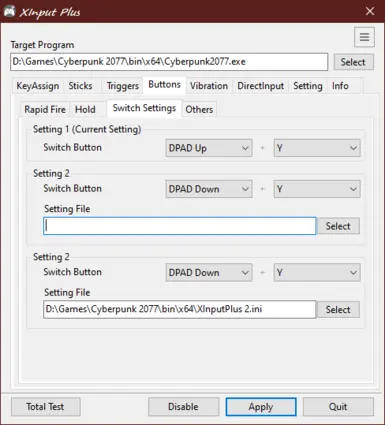Open the hamburger menu button
The width and height of the screenshot is (385, 425).
[364, 37]
